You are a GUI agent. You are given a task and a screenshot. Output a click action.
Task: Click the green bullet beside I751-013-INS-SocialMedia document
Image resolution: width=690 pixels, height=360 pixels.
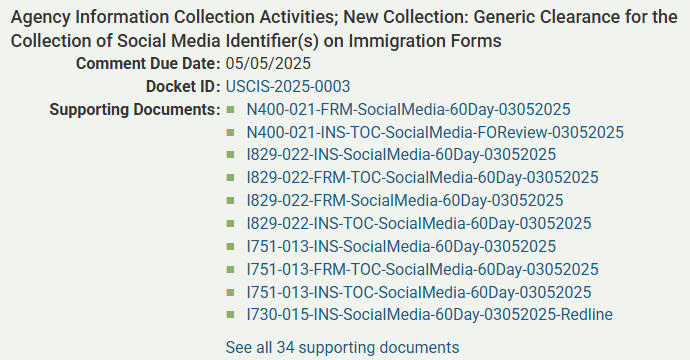(x=230, y=246)
